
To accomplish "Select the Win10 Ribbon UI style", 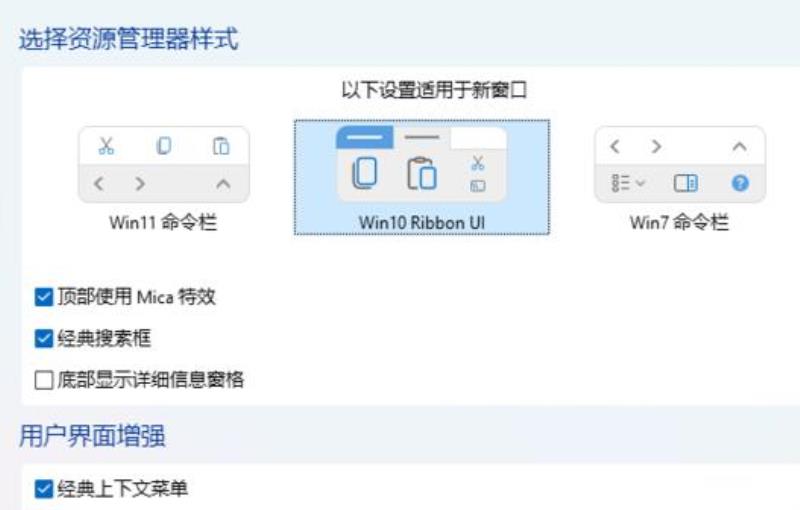I will (422, 177).
